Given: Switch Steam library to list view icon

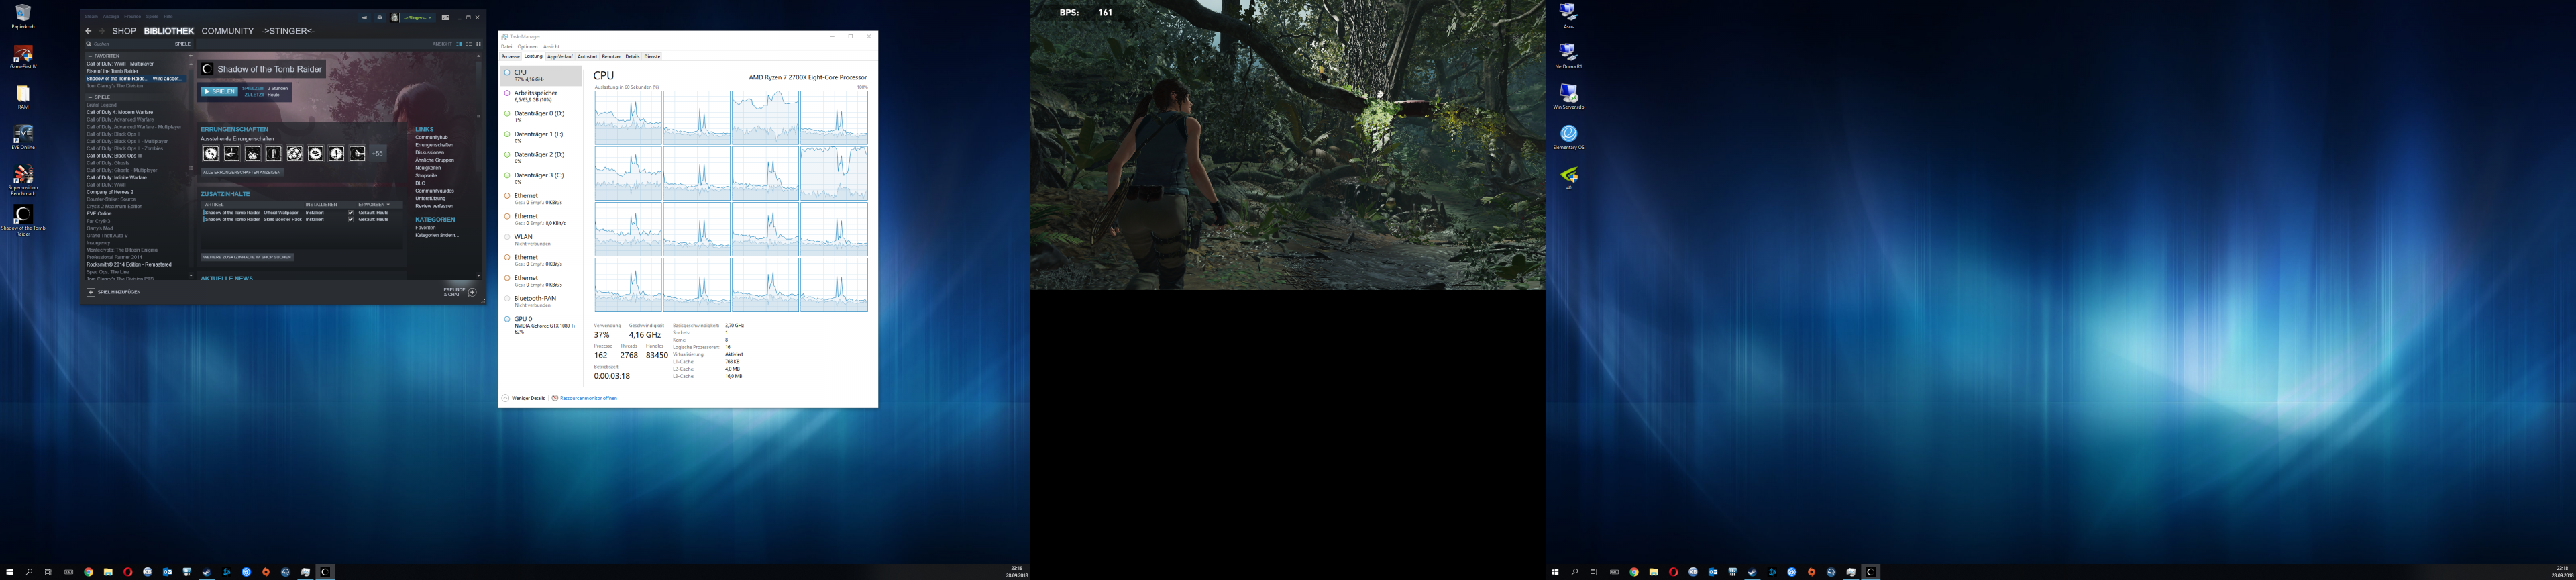Looking at the screenshot, I should 469,44.
